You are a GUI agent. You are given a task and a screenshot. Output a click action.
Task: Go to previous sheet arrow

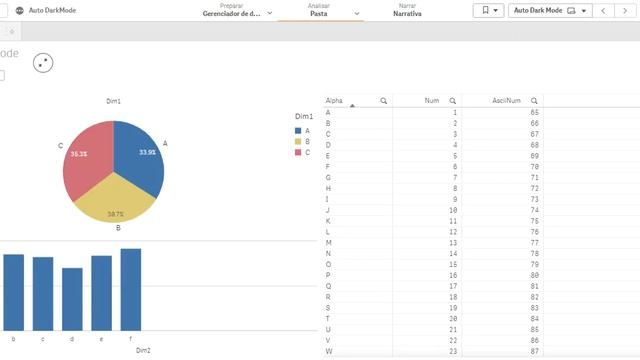pyautogui.click(x=603, y=11)
